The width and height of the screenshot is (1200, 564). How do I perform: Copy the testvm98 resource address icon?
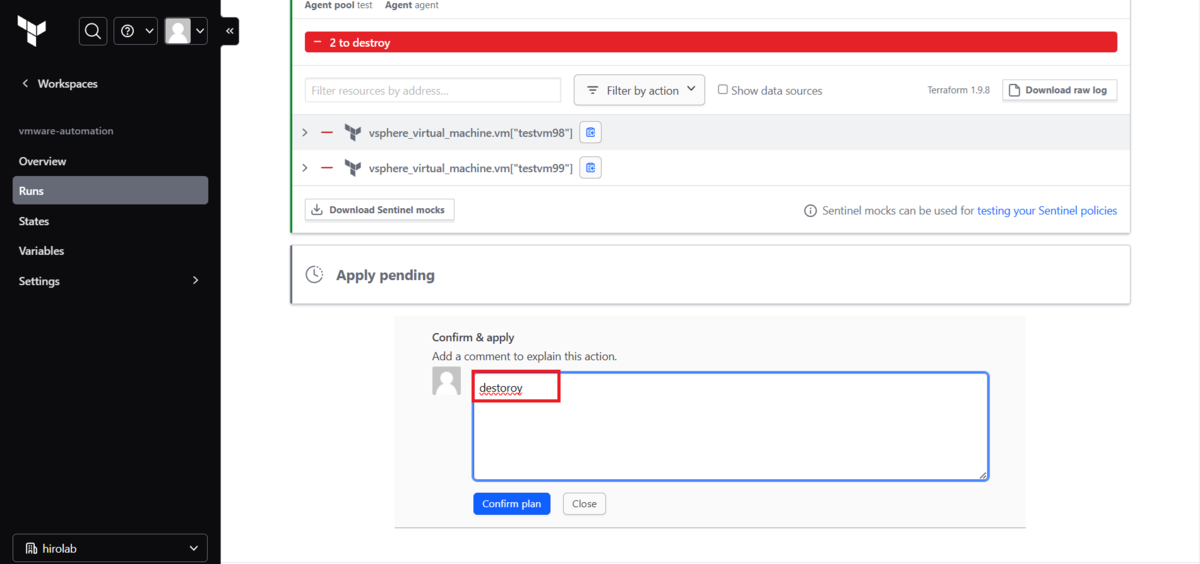tap(591, 132)
